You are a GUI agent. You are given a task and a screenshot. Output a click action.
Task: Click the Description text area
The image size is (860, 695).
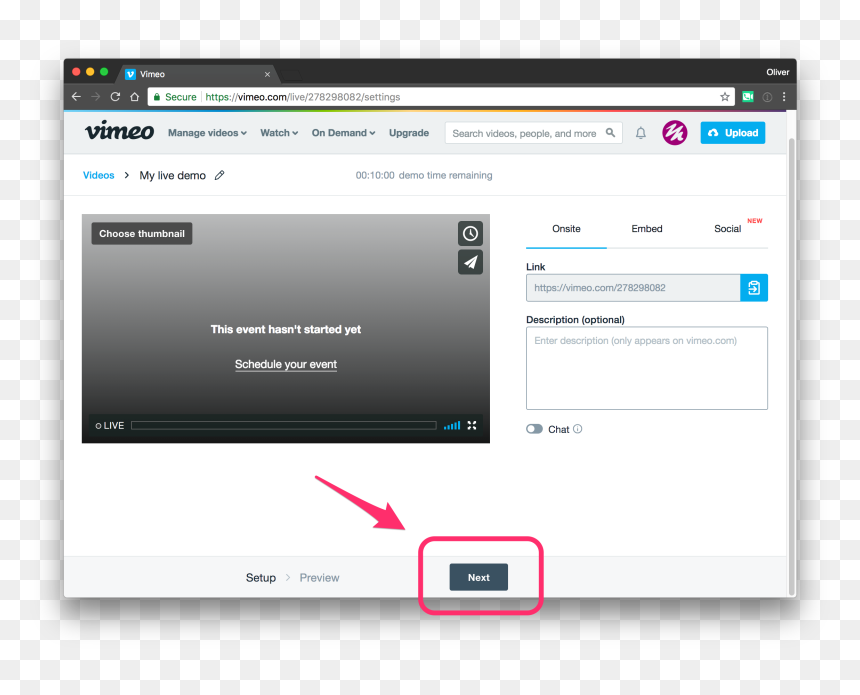pyautogui.click(x=647, y=368)
